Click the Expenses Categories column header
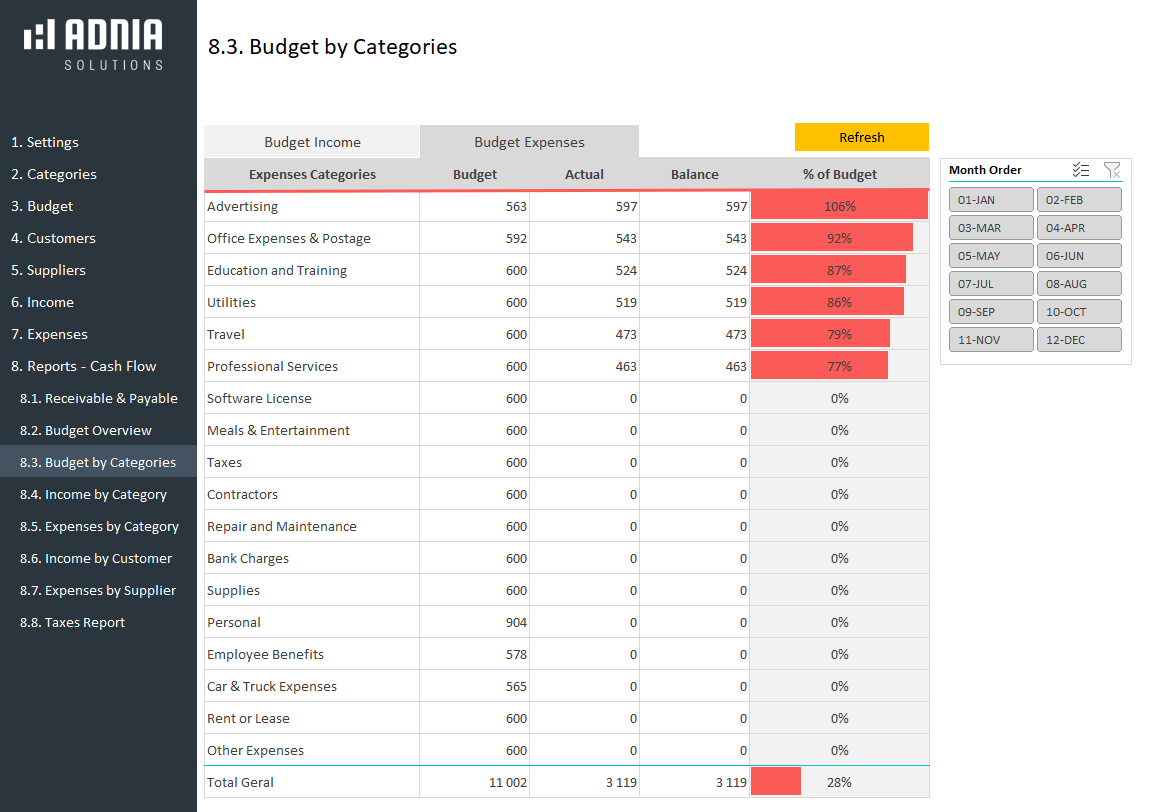1163x812 pixels. [x=312, y=174]
